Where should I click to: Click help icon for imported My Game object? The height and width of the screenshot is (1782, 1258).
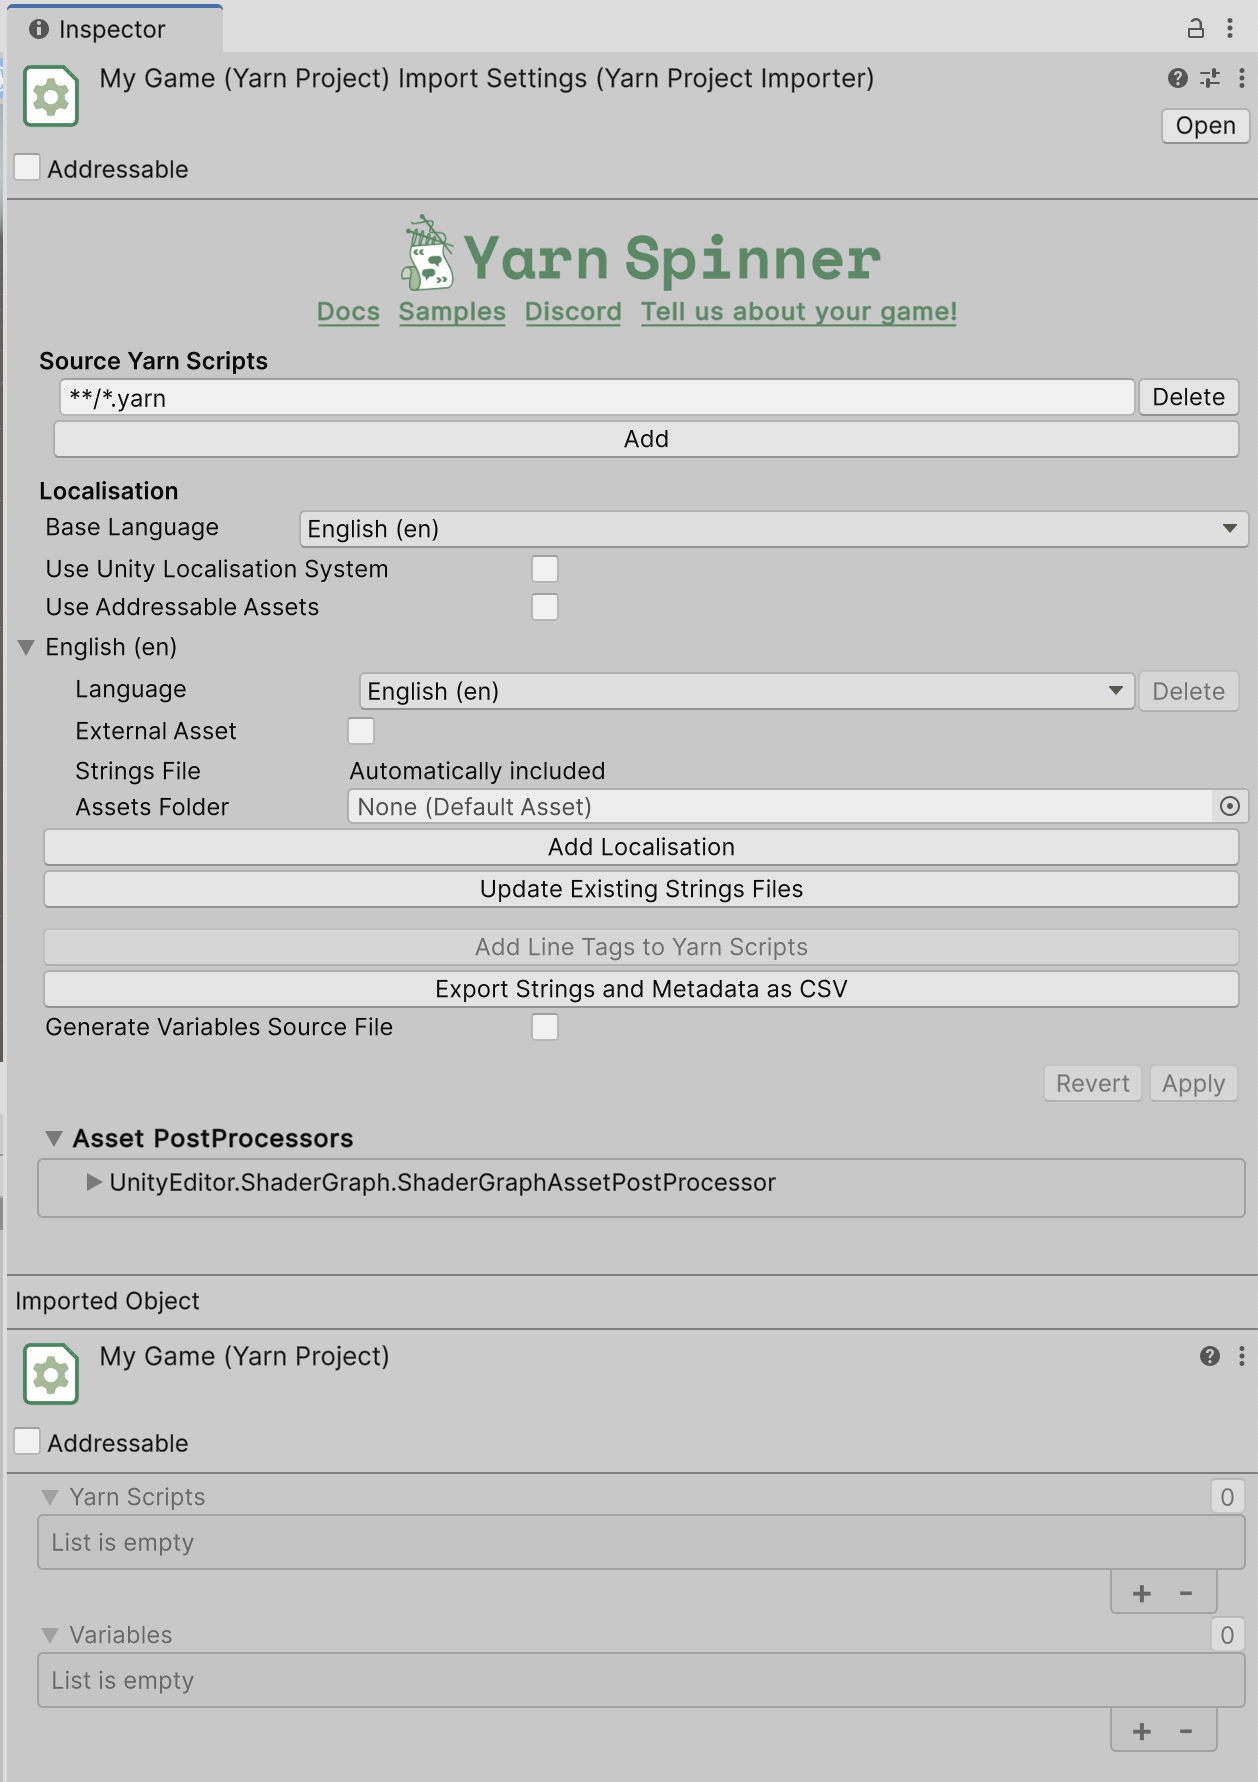(x=1209, y=1356)
